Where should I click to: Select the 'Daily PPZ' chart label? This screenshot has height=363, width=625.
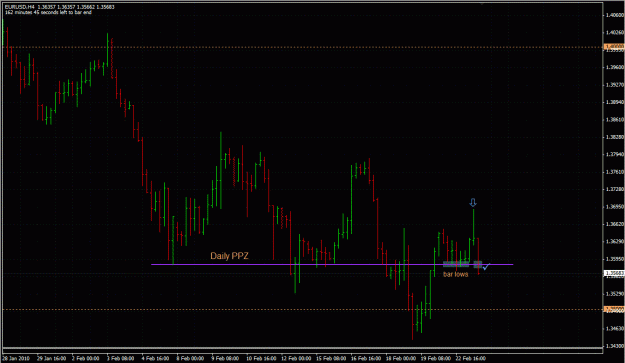229,256
